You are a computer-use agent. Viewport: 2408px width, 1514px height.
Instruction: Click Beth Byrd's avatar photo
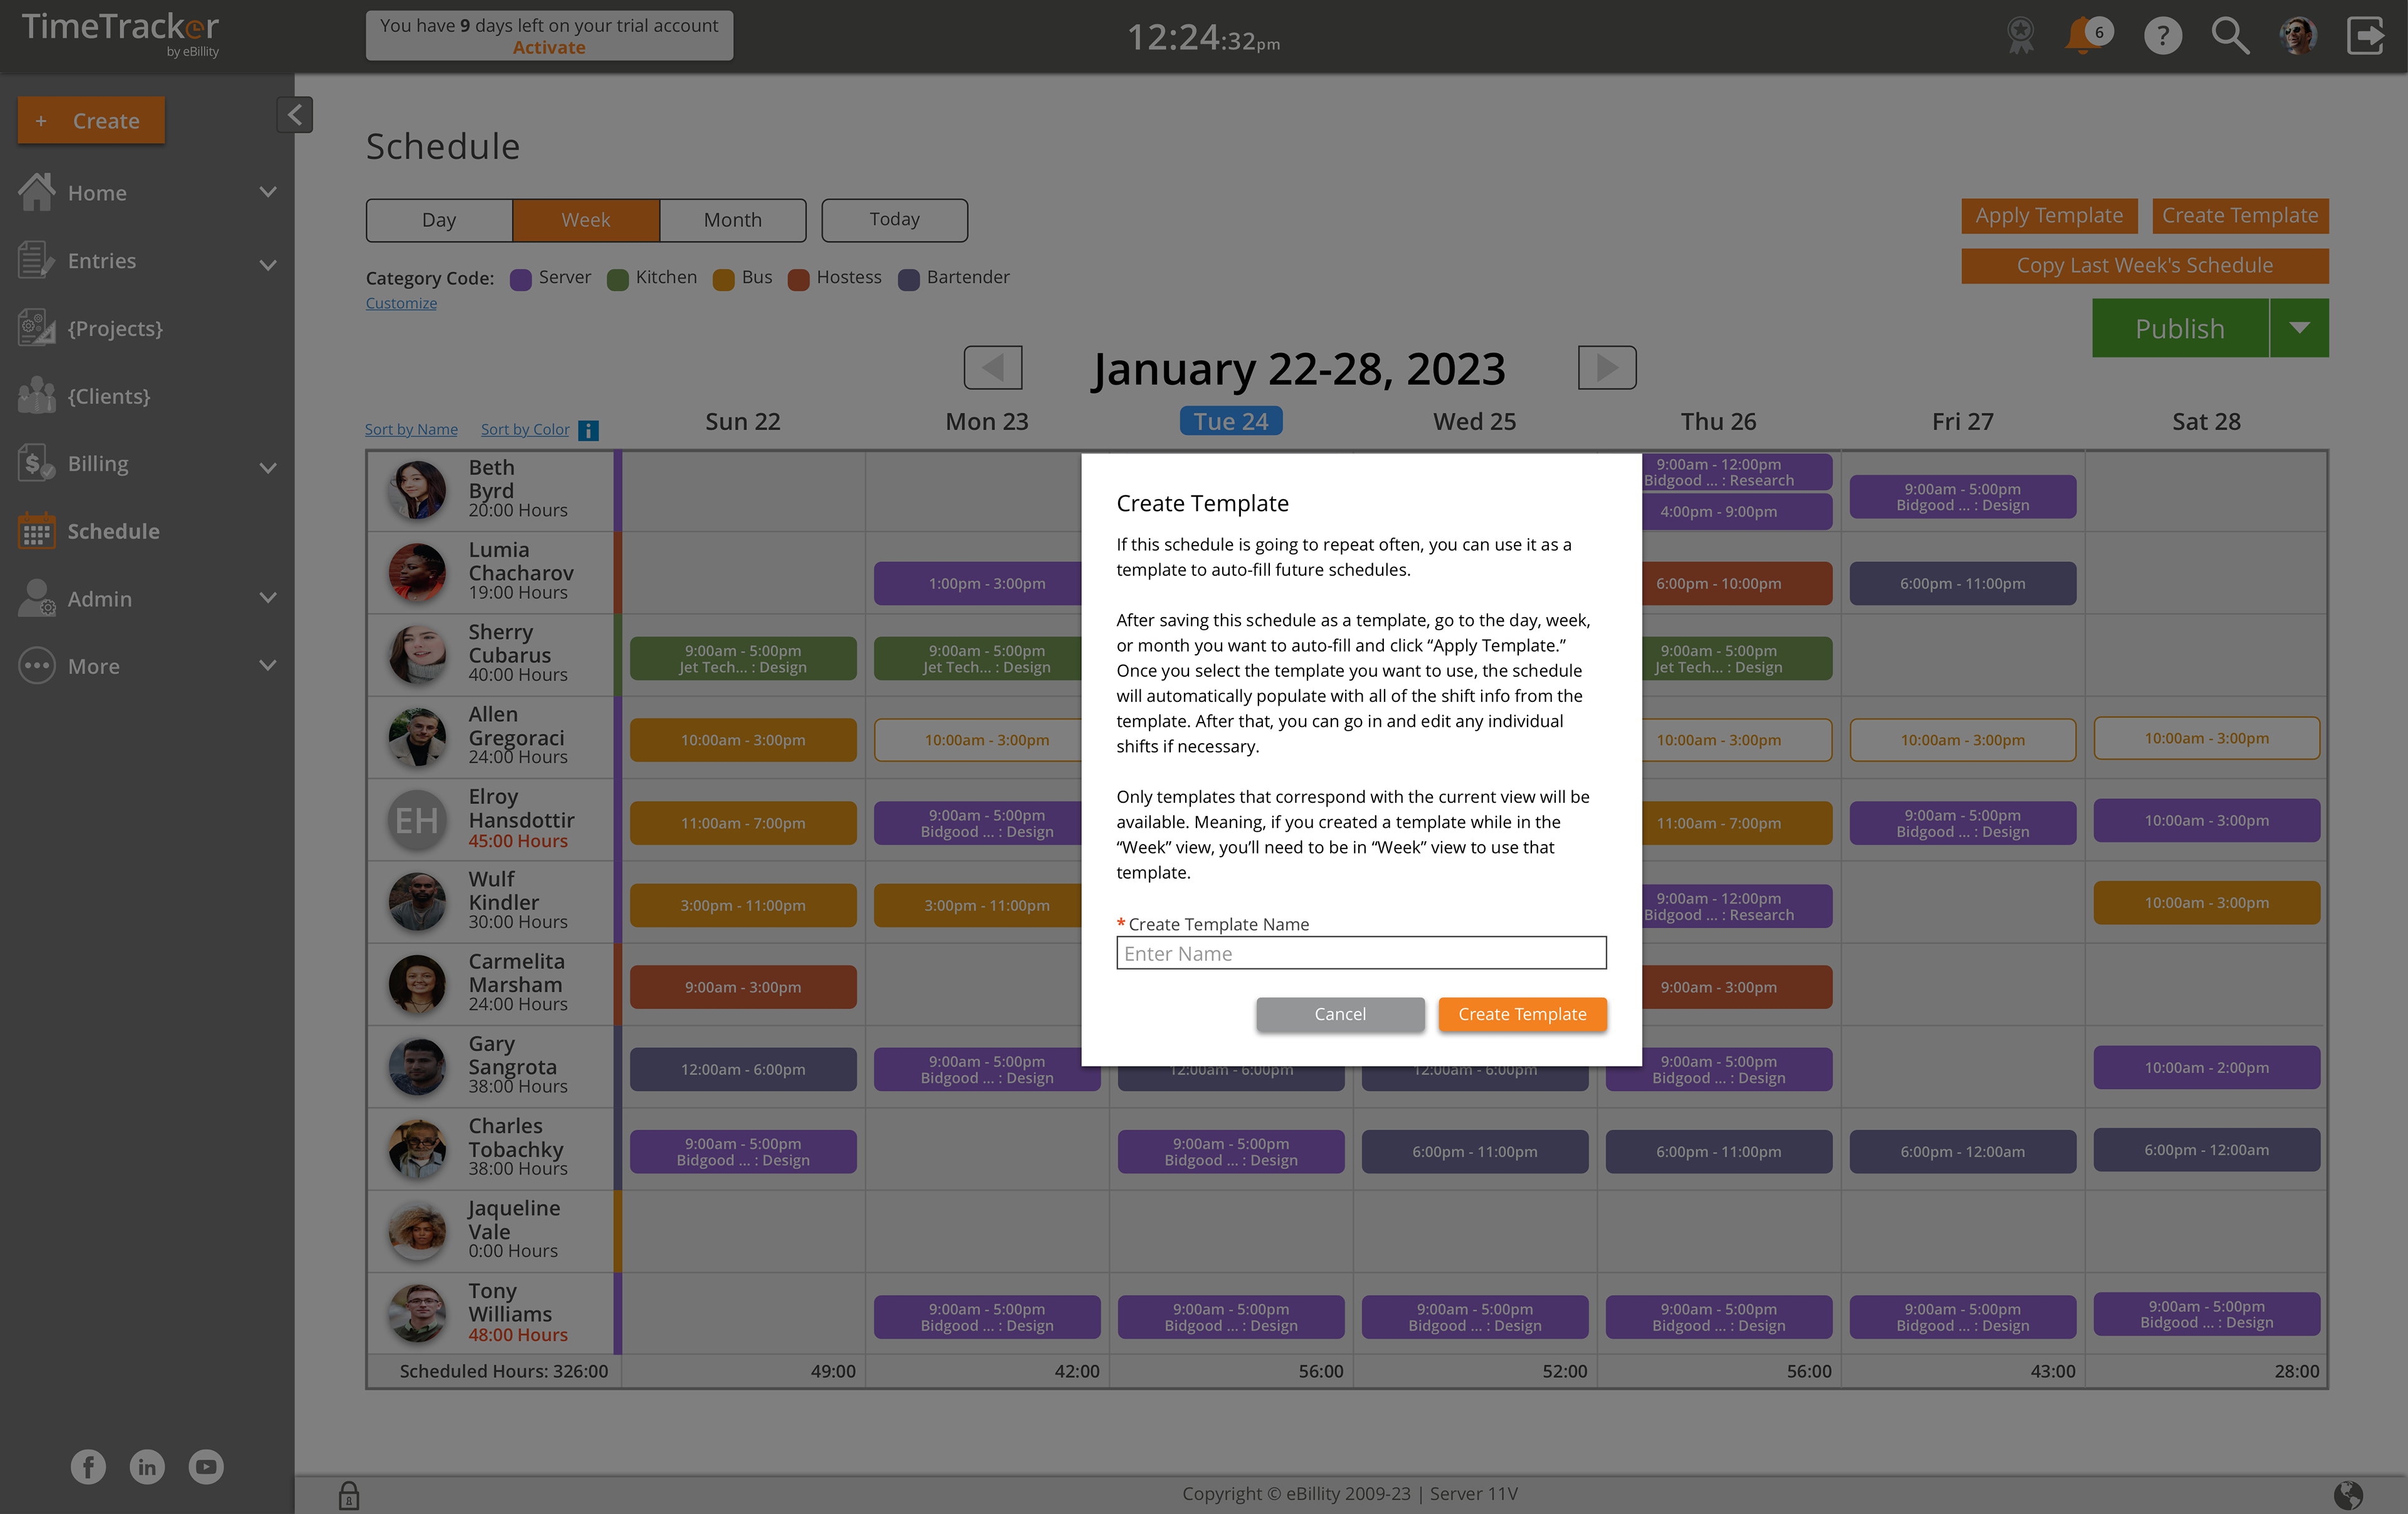417,490
